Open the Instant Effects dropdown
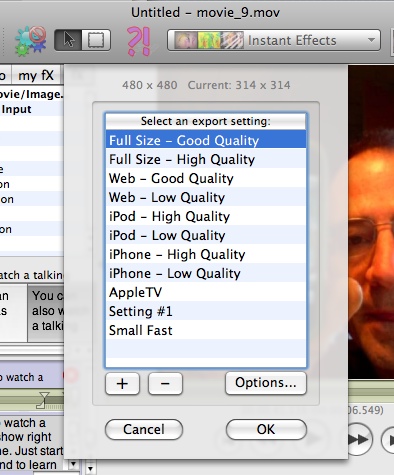394x475 pixels. coord(274,40)
